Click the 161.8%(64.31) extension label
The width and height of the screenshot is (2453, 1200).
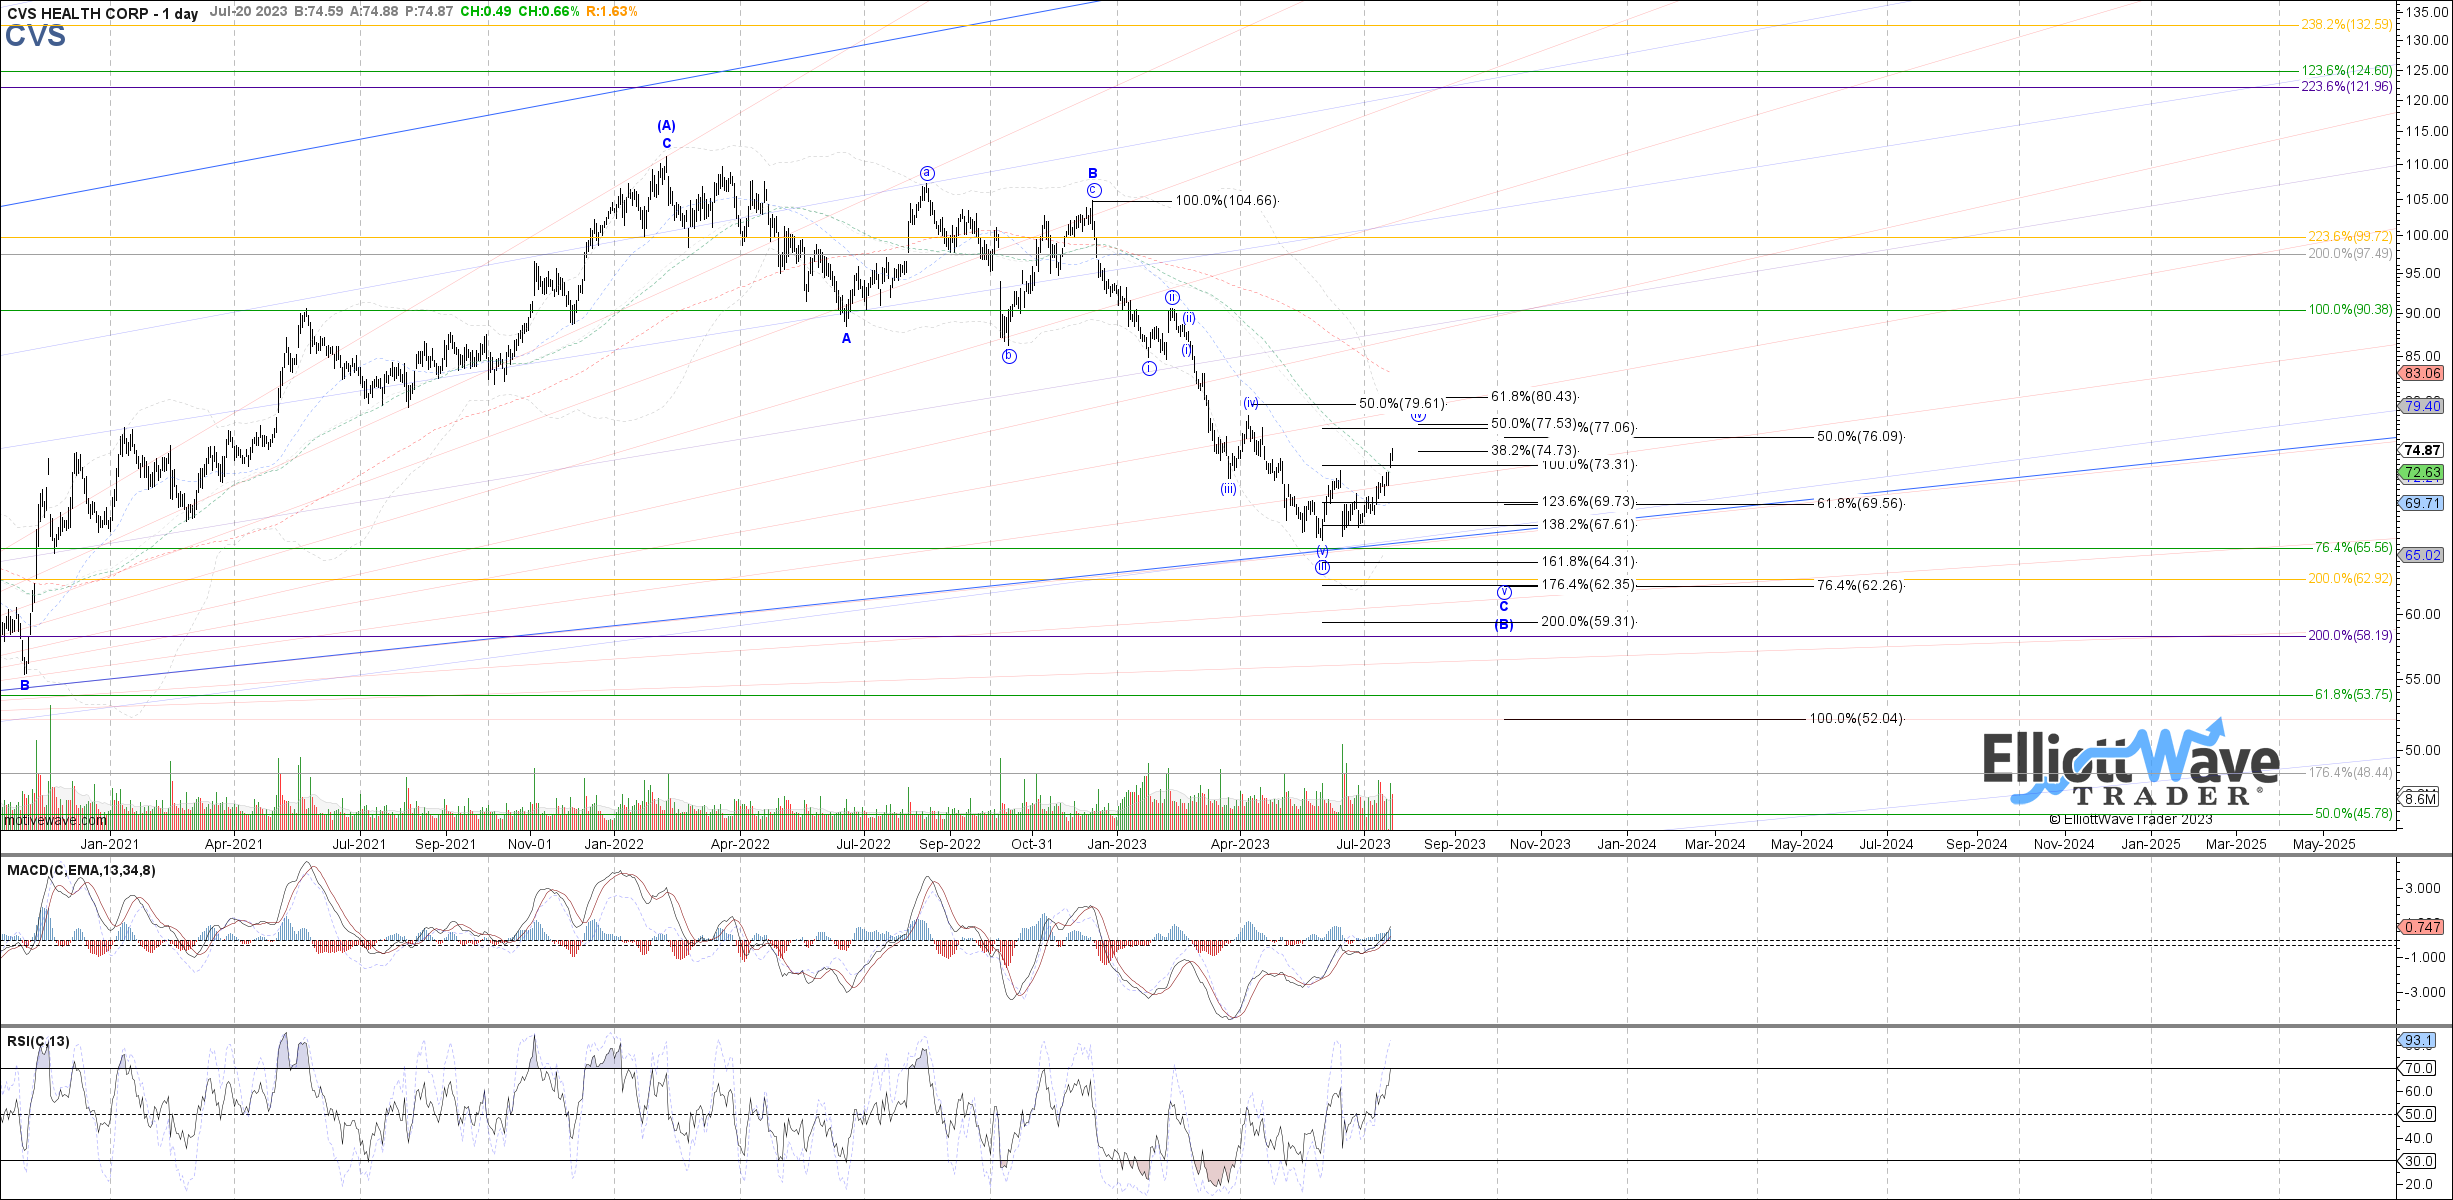point(1589,562)
